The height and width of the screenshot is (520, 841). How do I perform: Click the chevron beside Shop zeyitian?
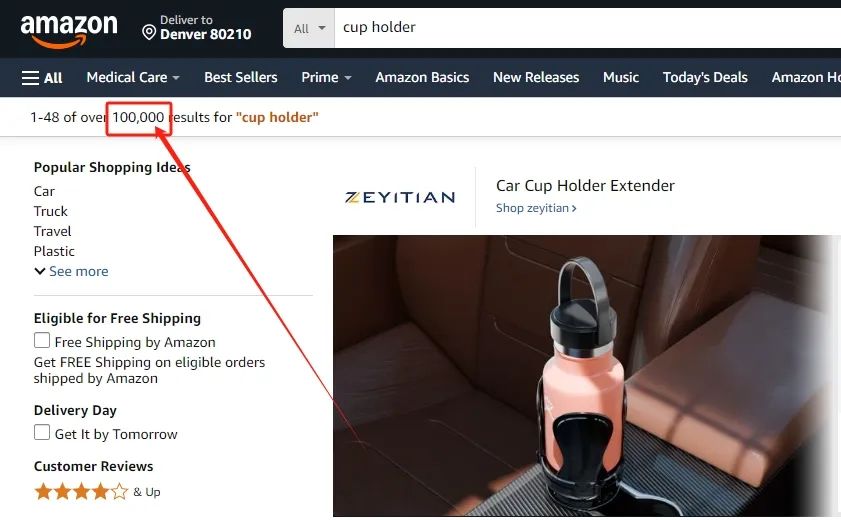click(x=574, y=208)
